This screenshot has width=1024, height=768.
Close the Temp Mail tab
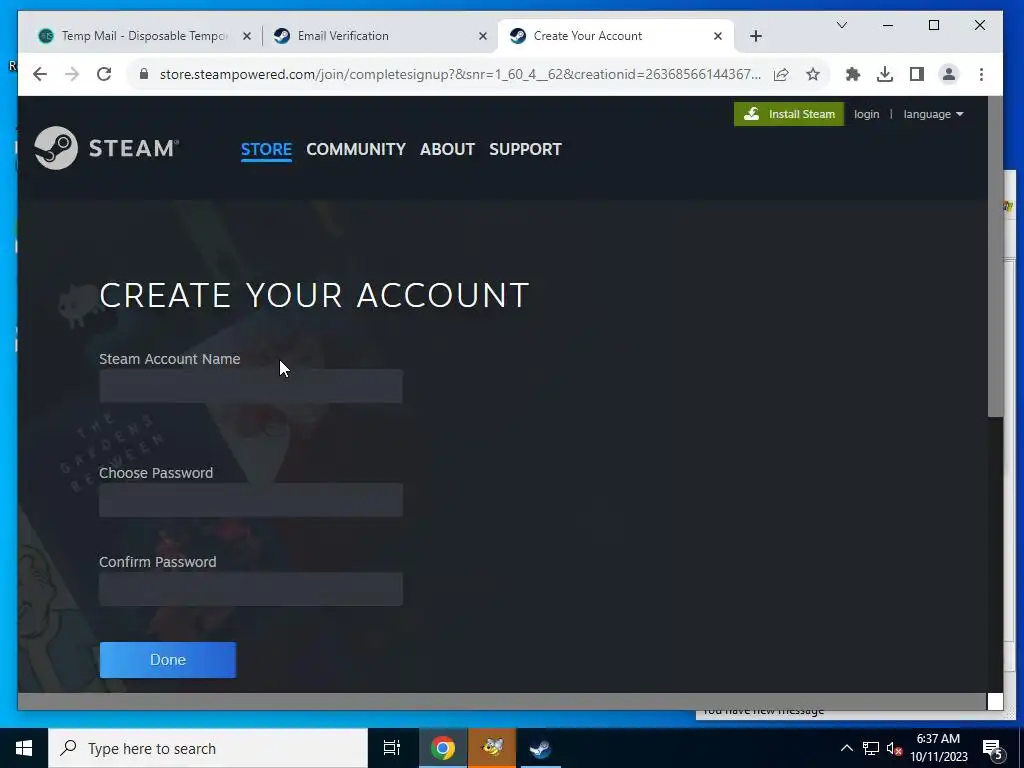pos(246,37)
